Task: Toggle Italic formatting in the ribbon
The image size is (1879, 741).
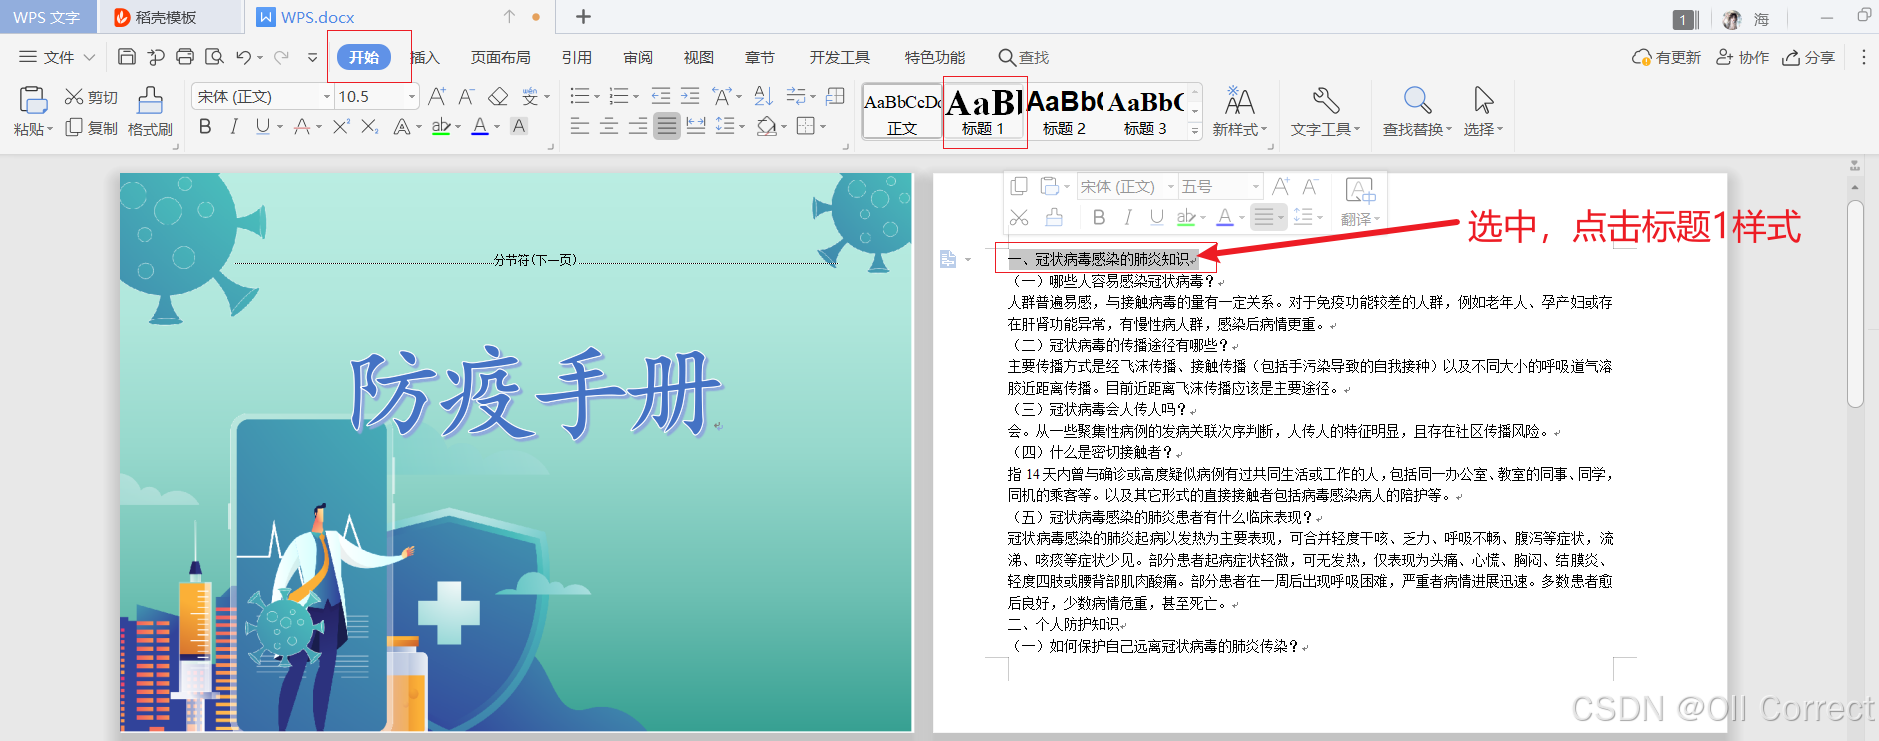Action: tap(234, 126)
